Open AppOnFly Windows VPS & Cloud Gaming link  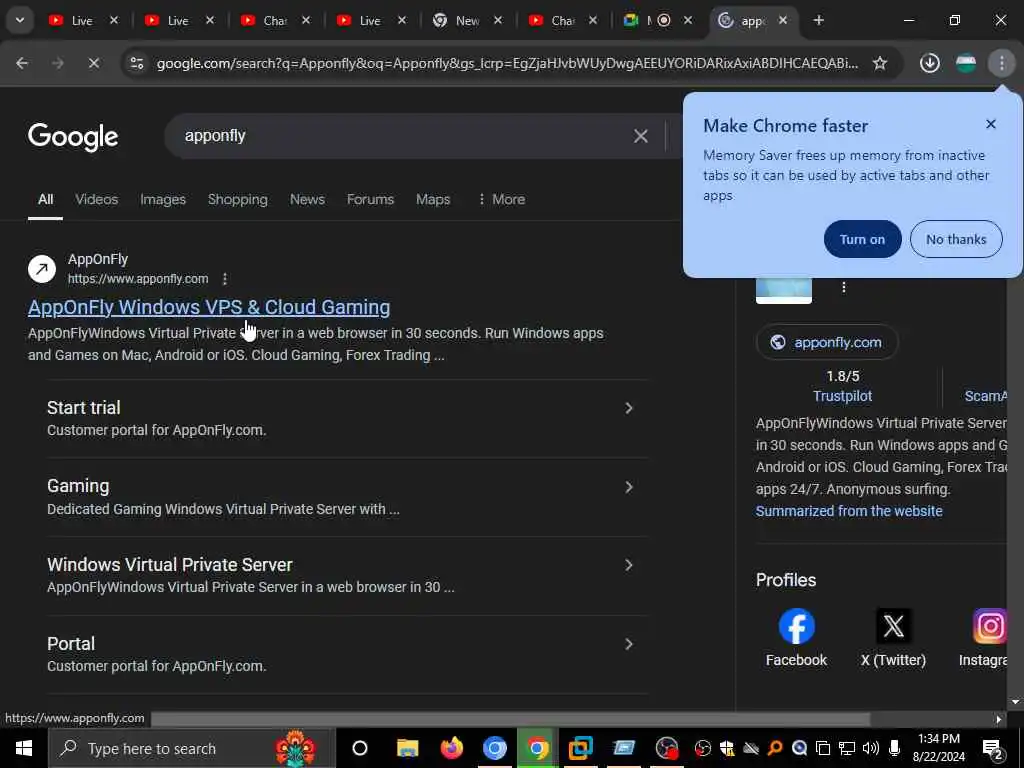209,307
